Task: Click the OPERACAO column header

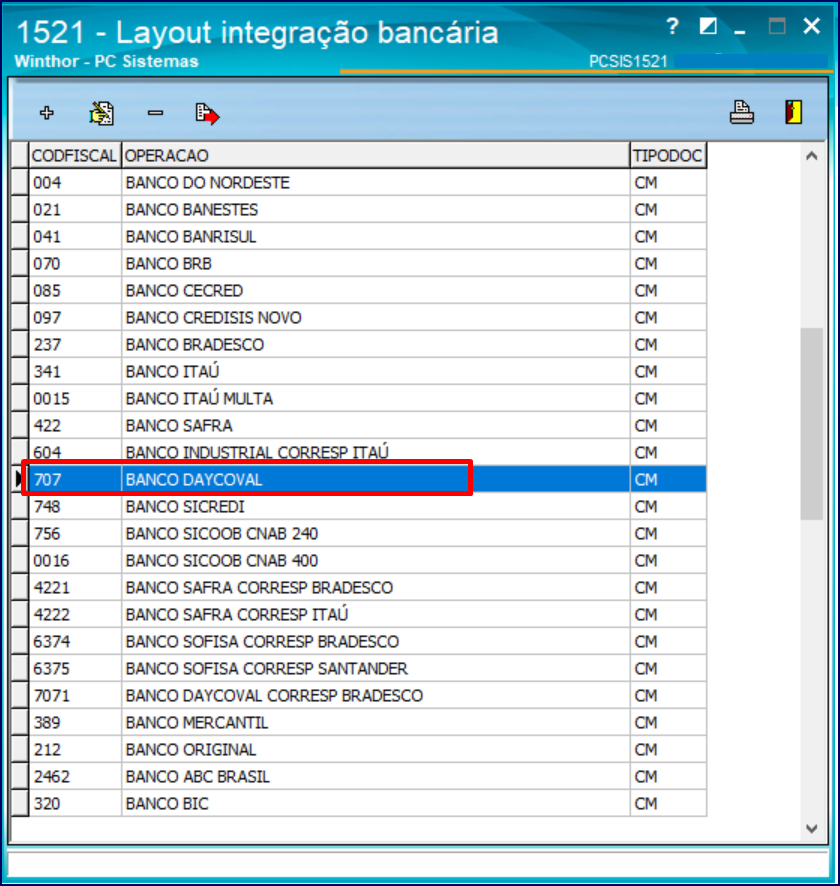Action: click(375, 155)
